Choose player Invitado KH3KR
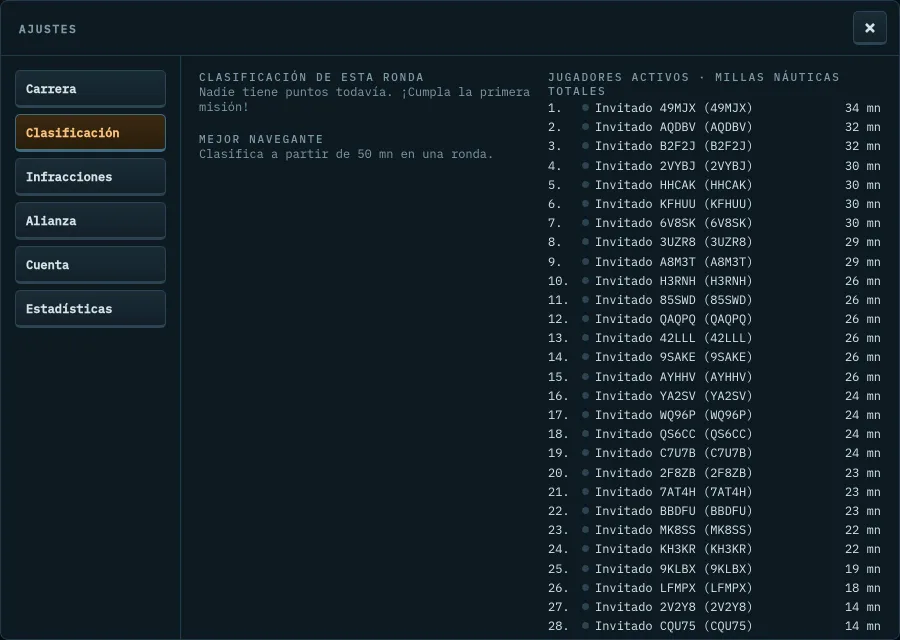900x640 pixels. pyautogui.click(x=714, y=549)
